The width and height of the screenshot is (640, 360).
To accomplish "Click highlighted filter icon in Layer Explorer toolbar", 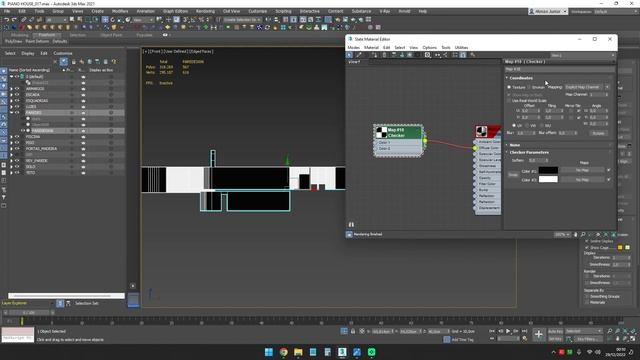I will [64, 62].
